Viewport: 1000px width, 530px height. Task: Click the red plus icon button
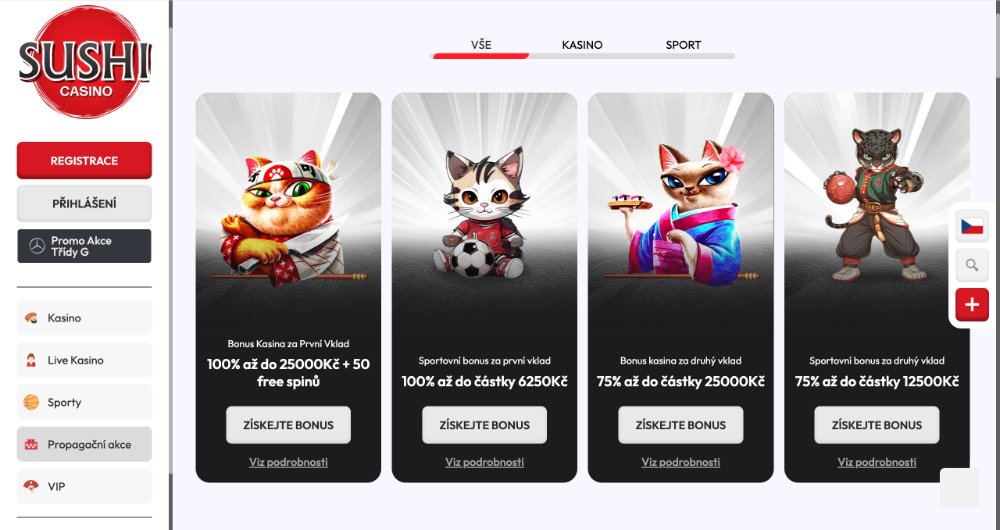click(x=972, y=304)
